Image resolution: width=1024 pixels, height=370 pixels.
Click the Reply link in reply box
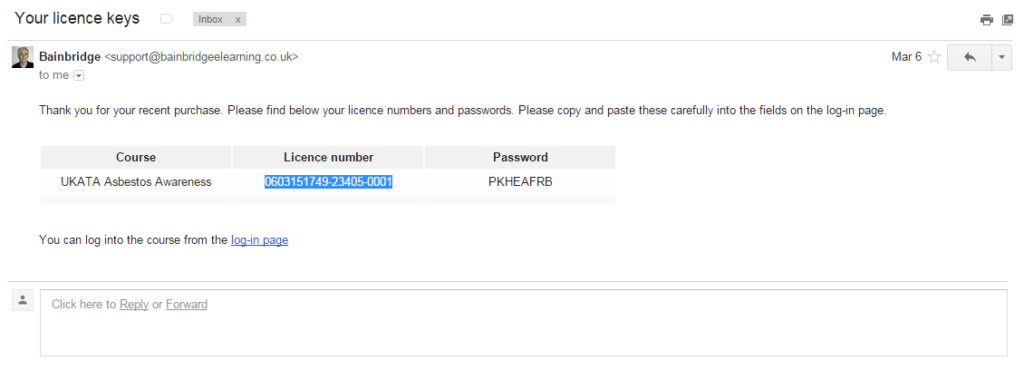(x=134, y=304)
